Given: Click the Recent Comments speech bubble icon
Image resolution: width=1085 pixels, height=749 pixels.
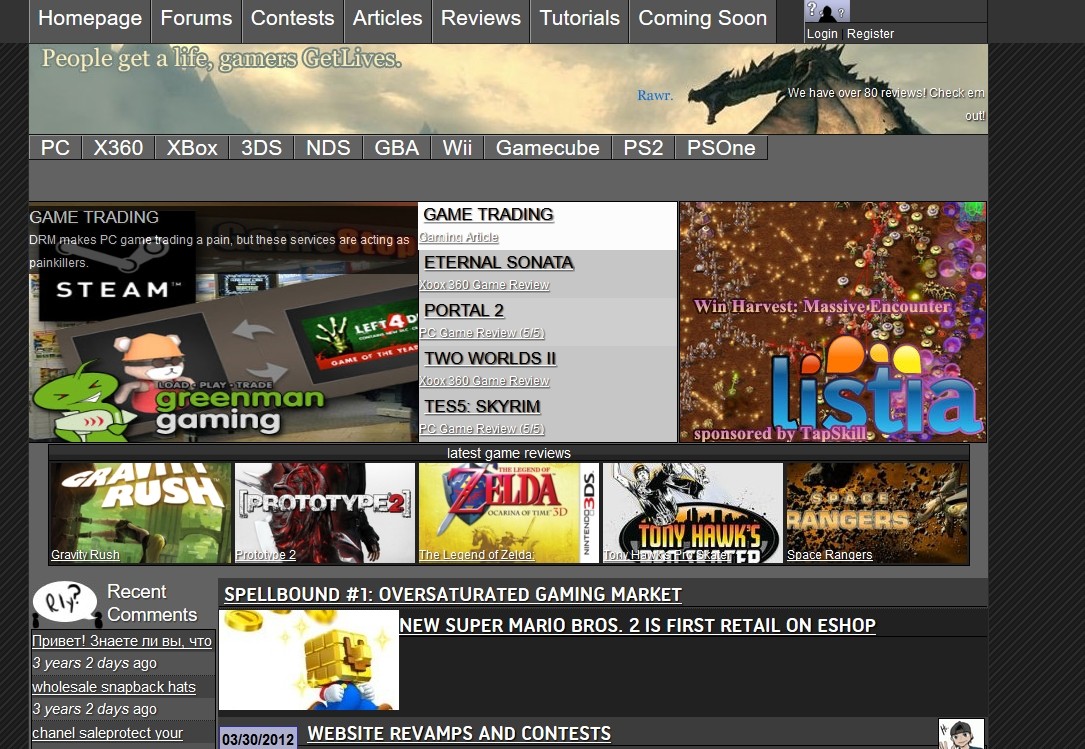Looking at the screenshot, I should coord(66,603).
